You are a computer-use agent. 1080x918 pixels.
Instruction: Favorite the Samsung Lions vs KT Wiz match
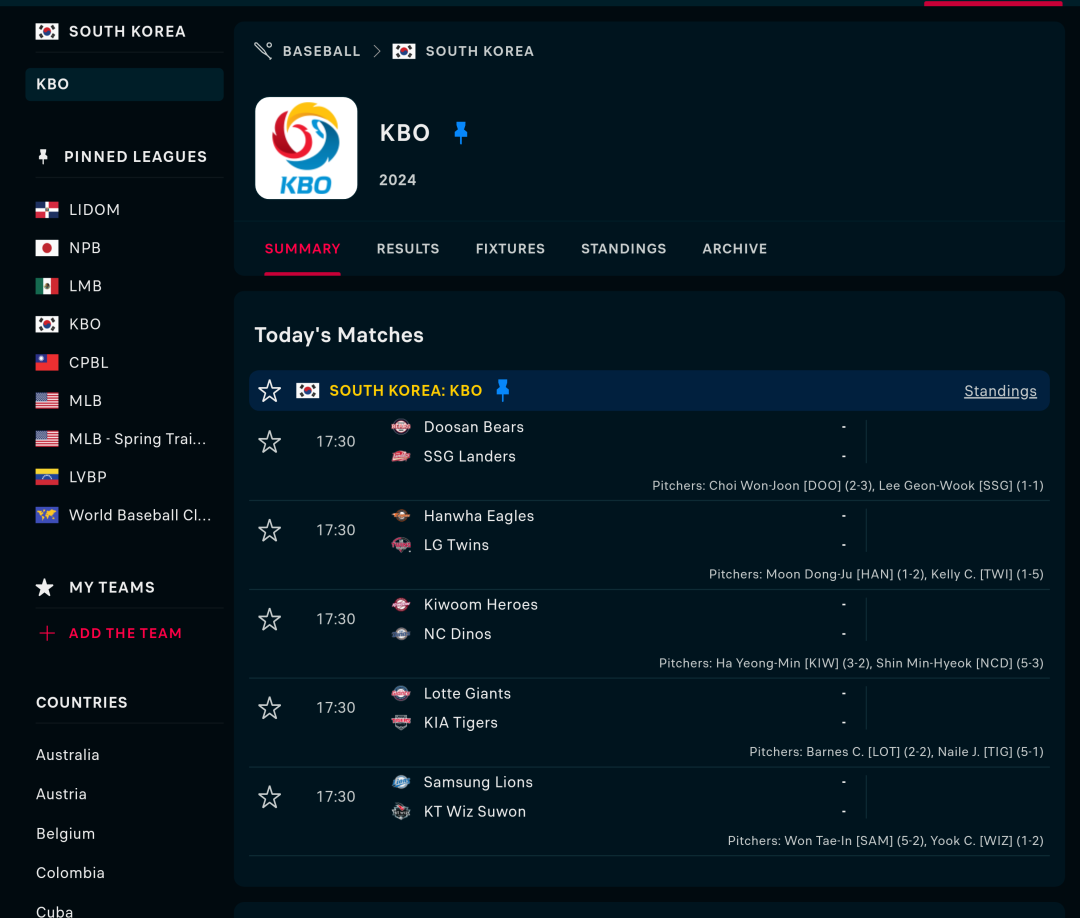click(x=269, y=797)
